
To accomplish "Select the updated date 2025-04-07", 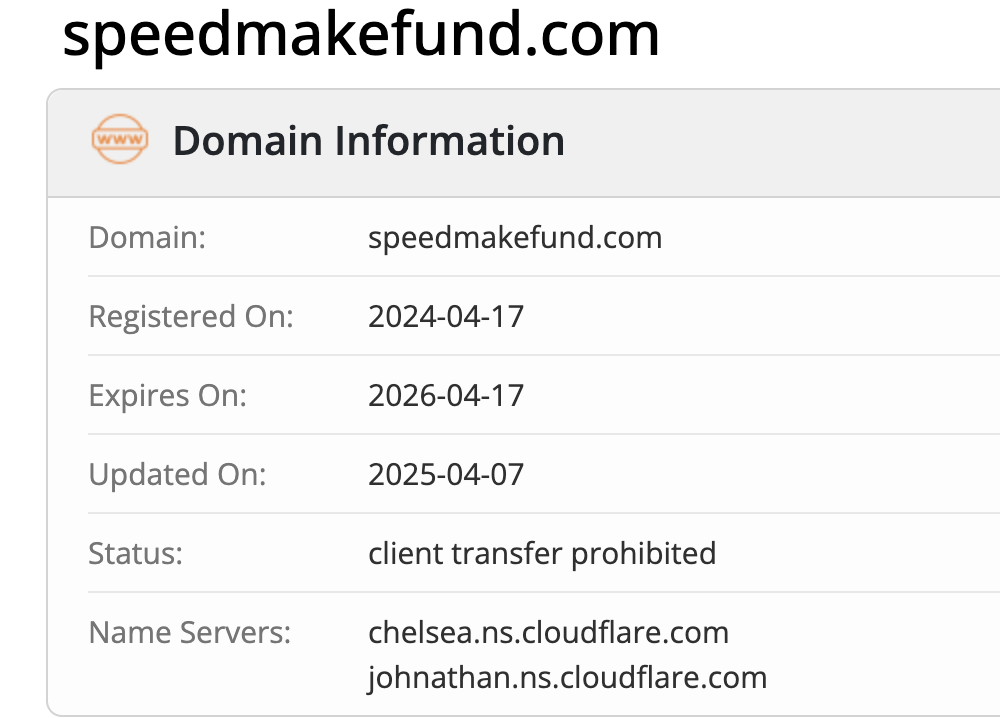I will [446, 474].
